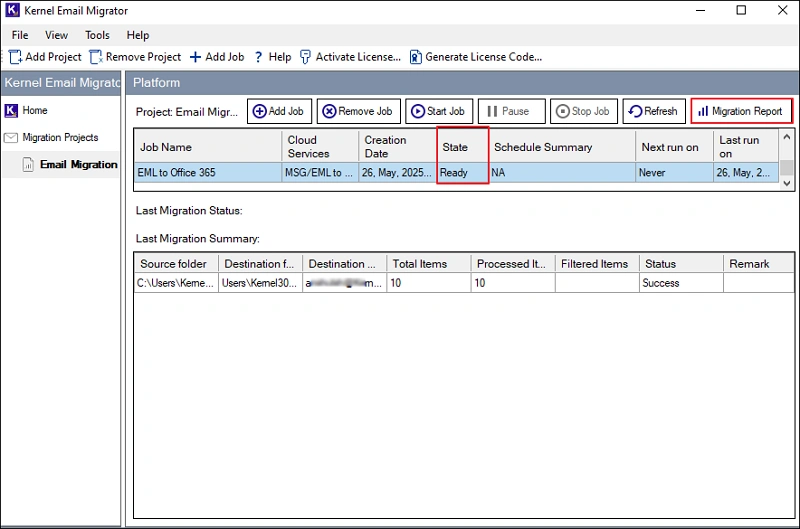Click the job list scroll down arrow
Viewport: 800px width, 529px height.
pos(786,183)
